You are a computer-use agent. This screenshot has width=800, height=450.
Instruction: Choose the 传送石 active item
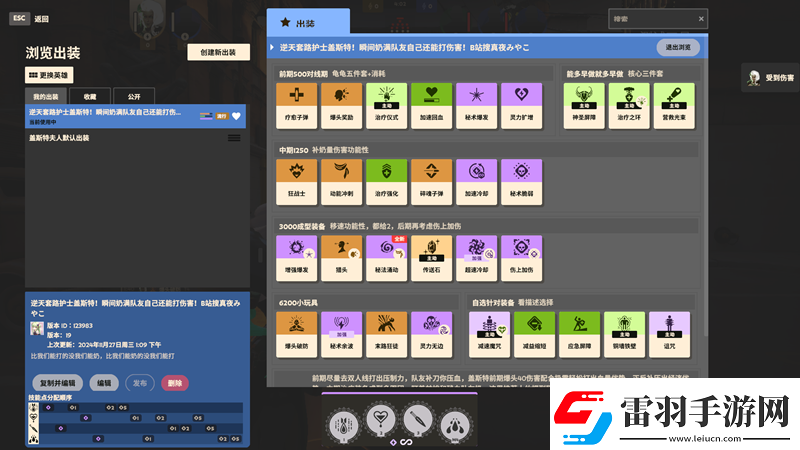[431, 258]
